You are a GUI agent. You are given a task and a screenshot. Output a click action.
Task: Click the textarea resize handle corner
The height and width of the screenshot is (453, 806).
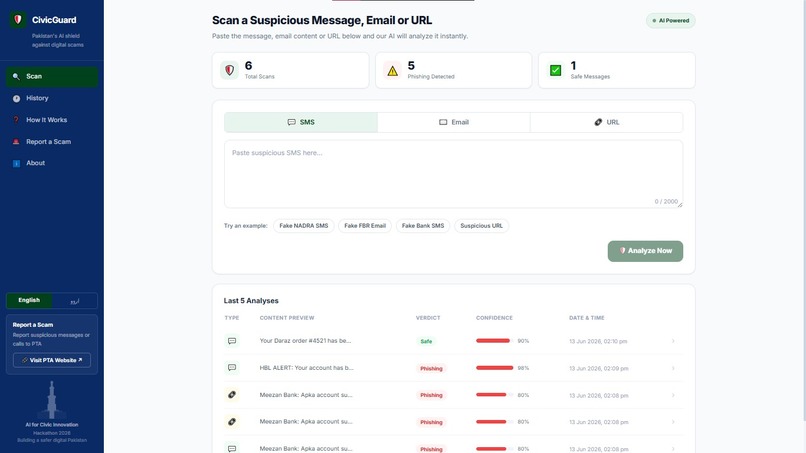[680, 205]
